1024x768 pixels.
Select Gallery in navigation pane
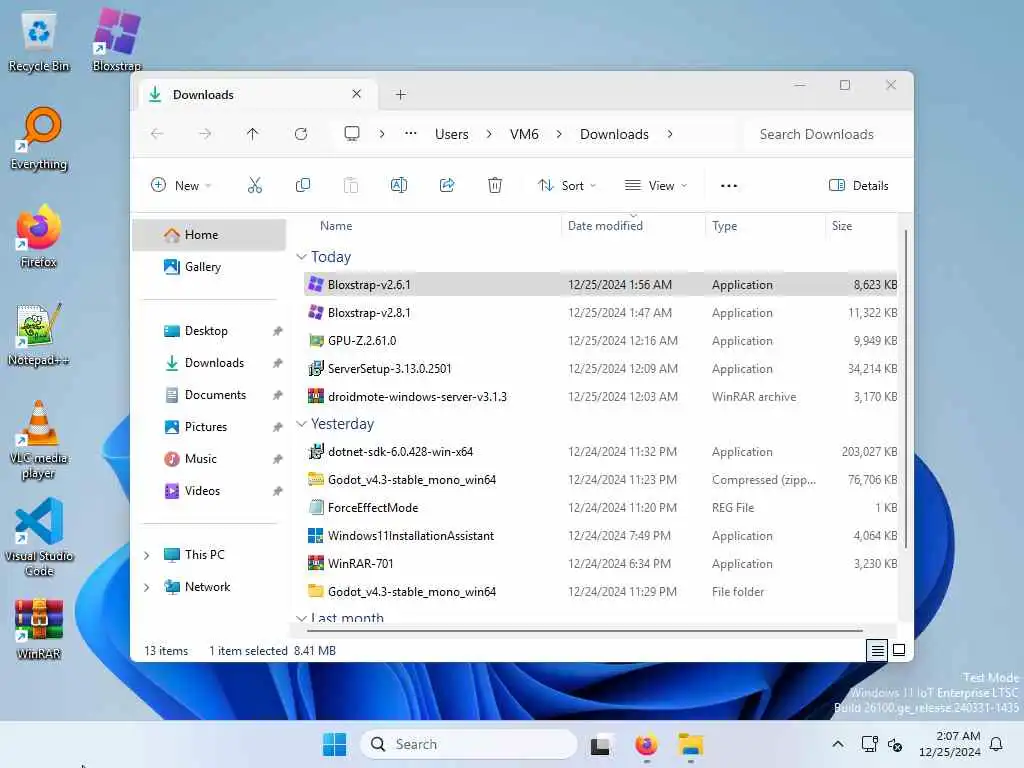pyautogui.click(x=209, y=267)
